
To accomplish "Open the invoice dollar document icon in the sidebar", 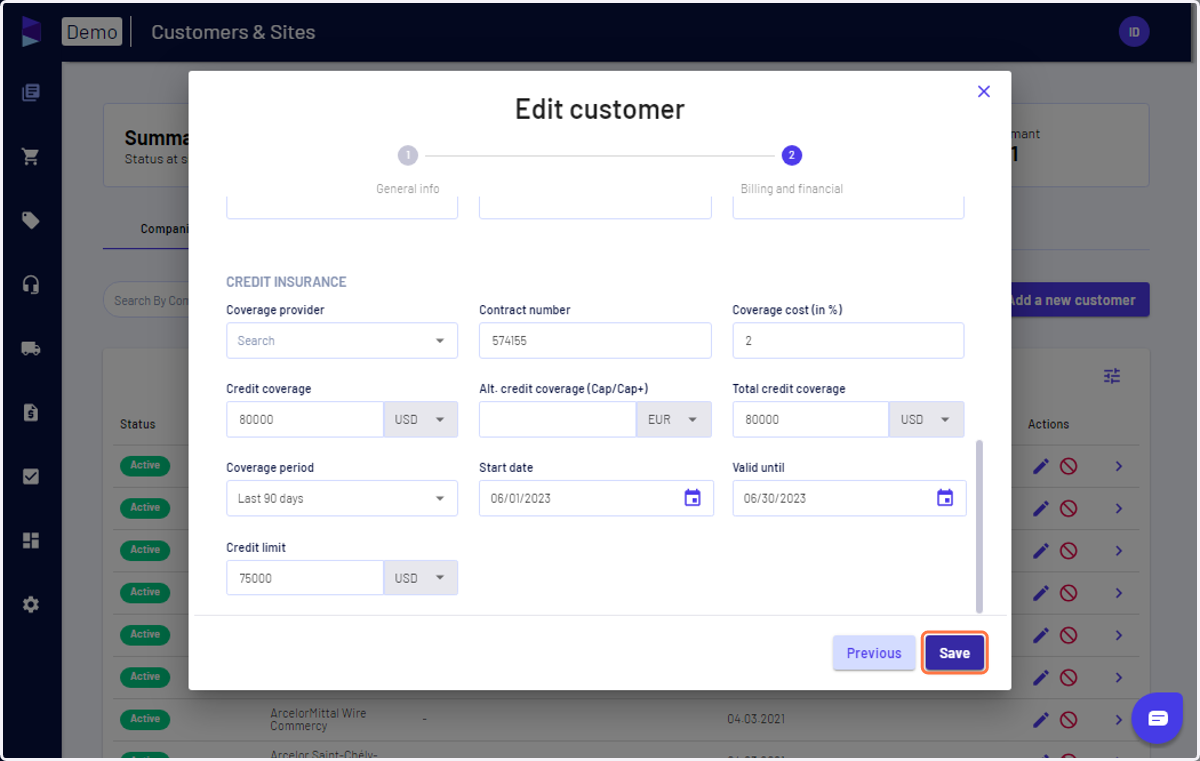I will coord(31,413).
